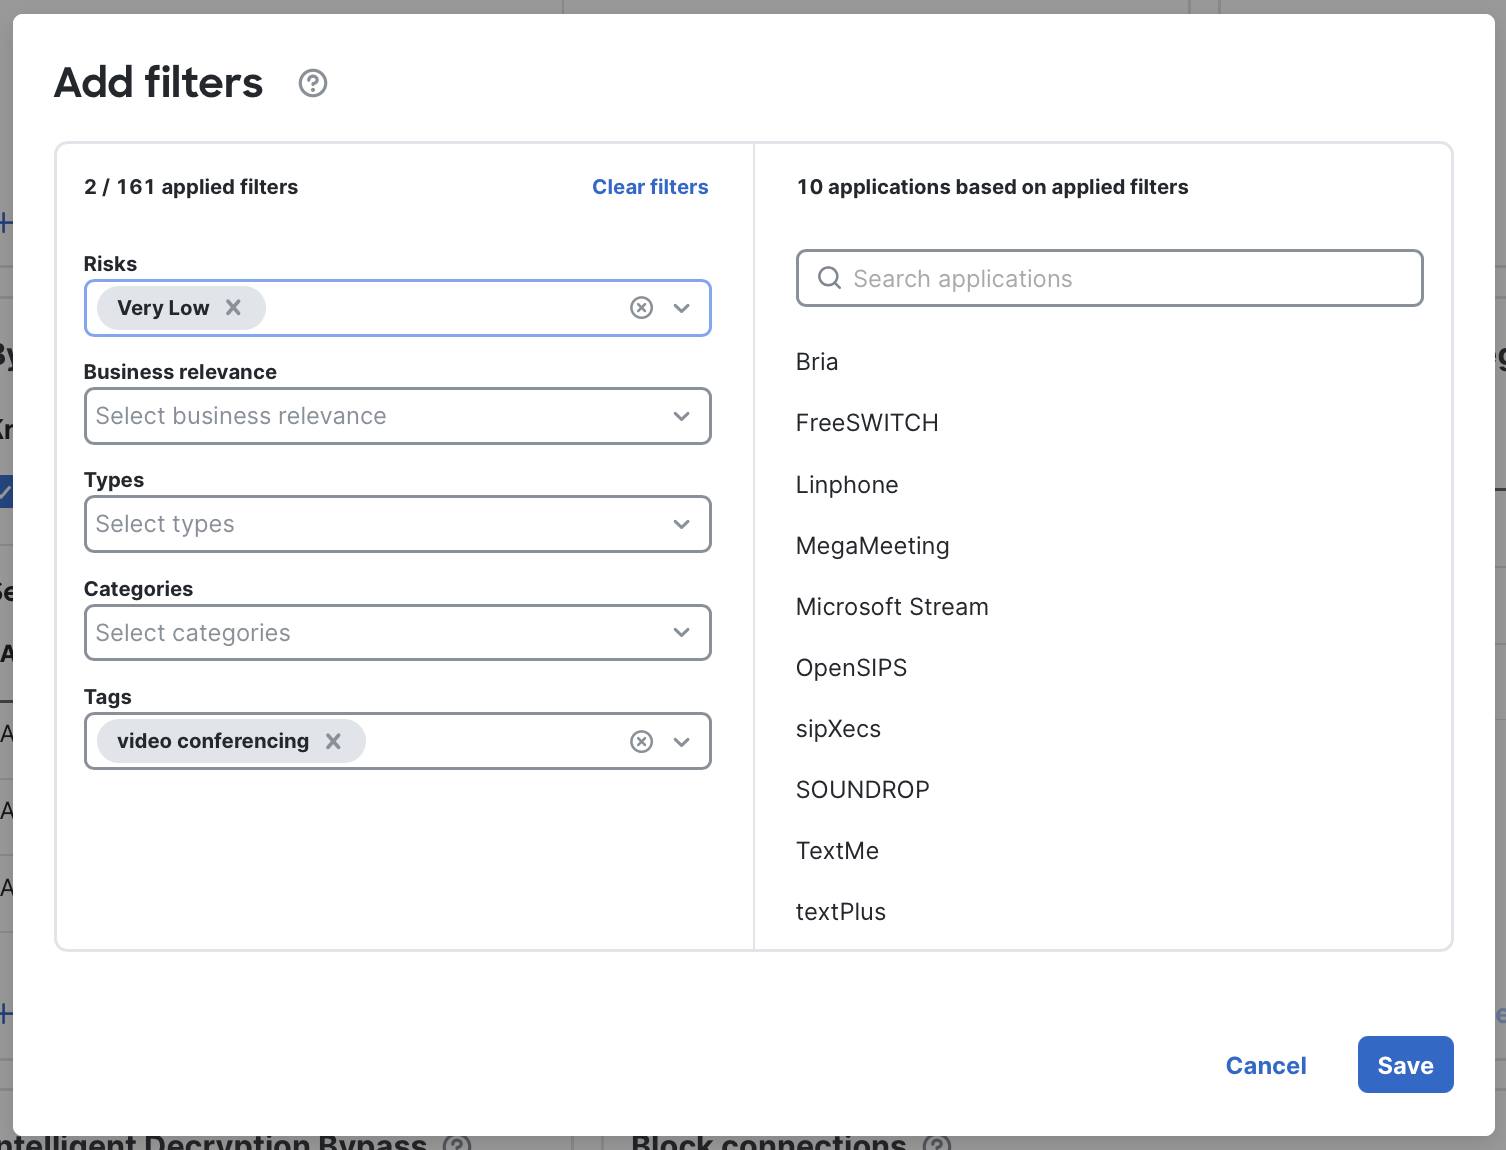Remove the Very Low risk chip

234,307
